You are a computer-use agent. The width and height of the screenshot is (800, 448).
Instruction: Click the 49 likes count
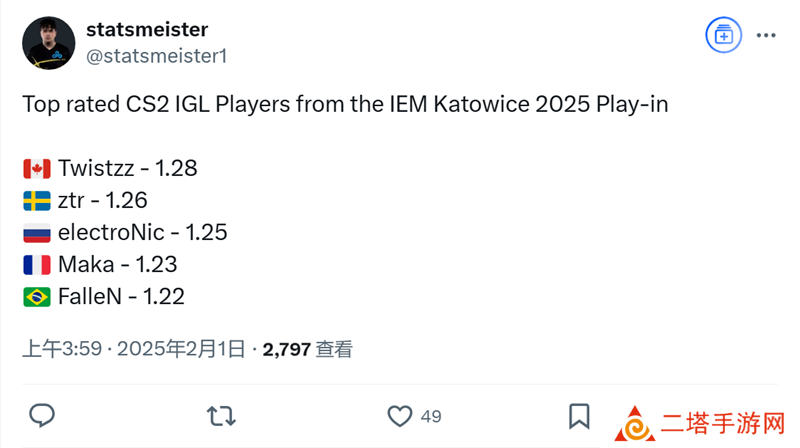(x=431, y=416)
